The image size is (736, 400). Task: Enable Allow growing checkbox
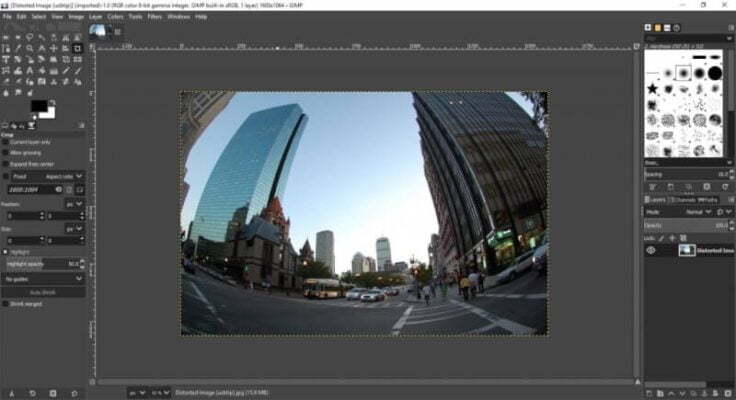click(6, 153)
